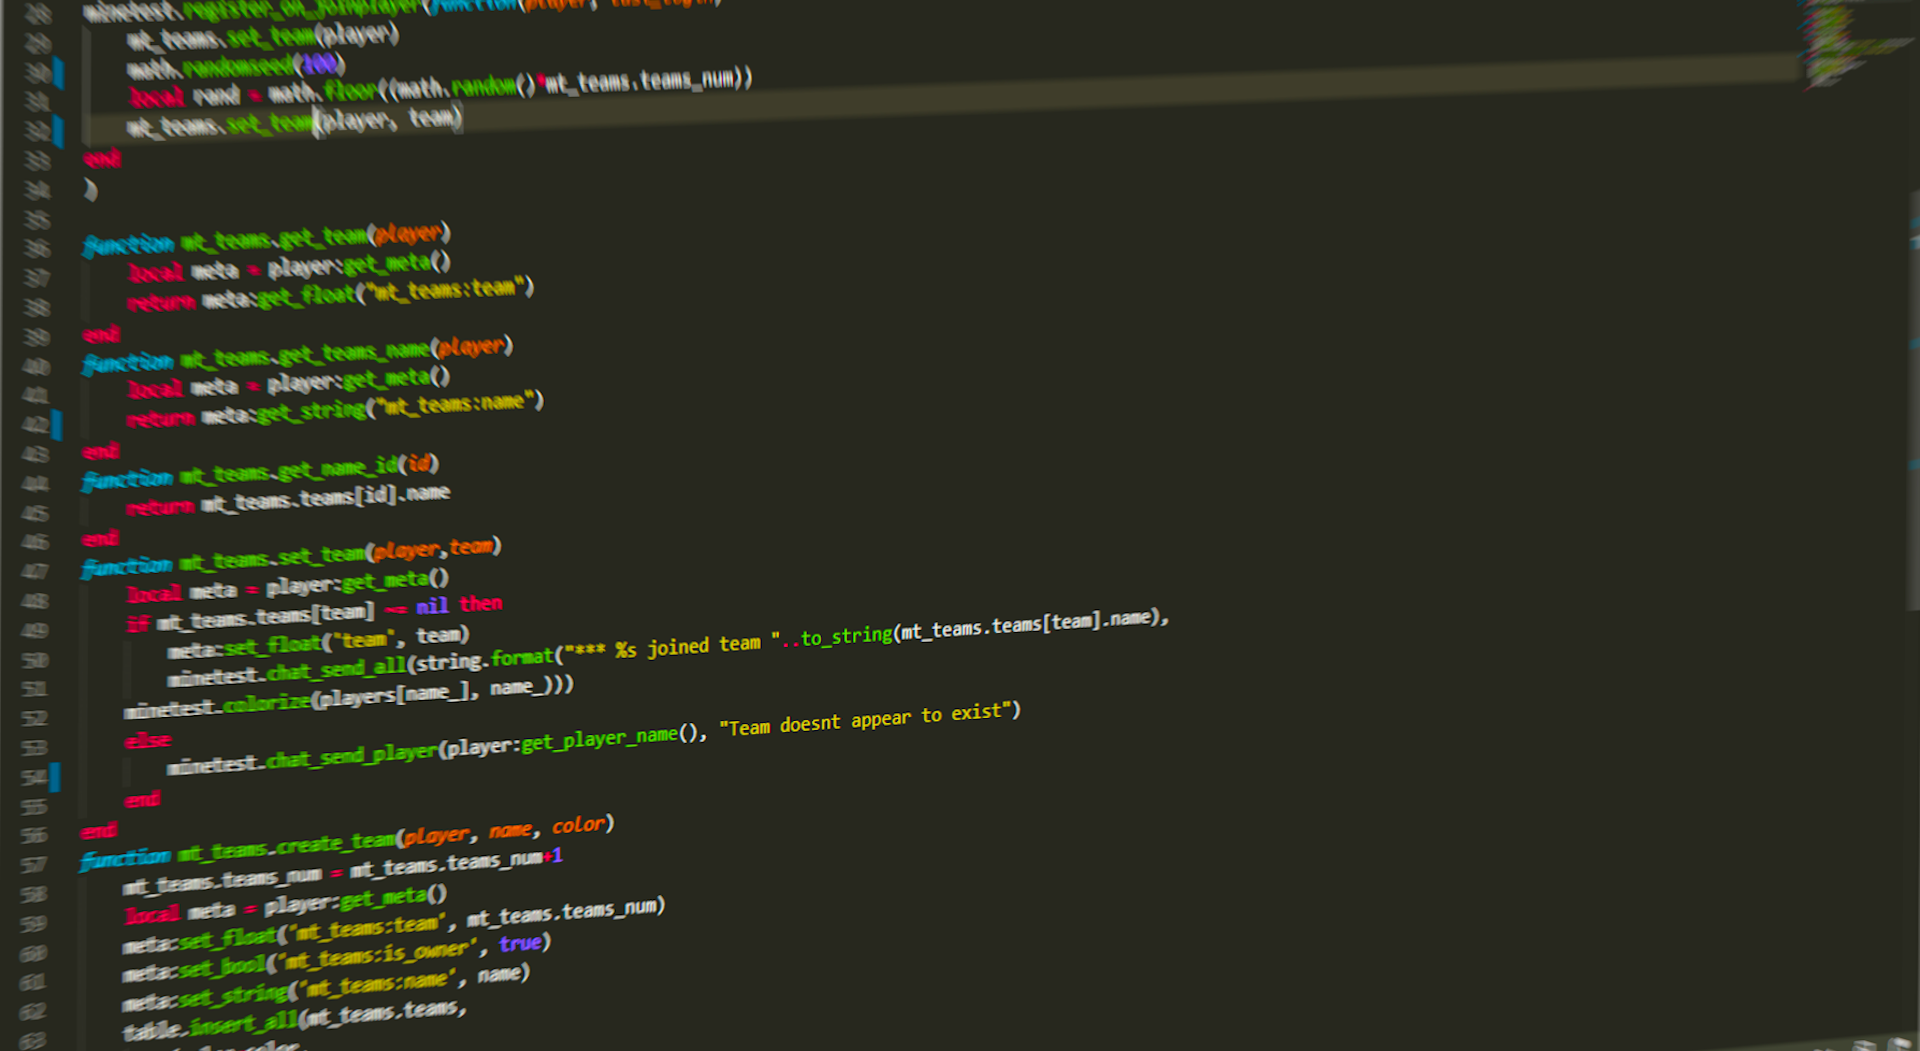Click the to_string call in the format line
This screenshot has height=1051, width=1920.
tap(846, 636)
